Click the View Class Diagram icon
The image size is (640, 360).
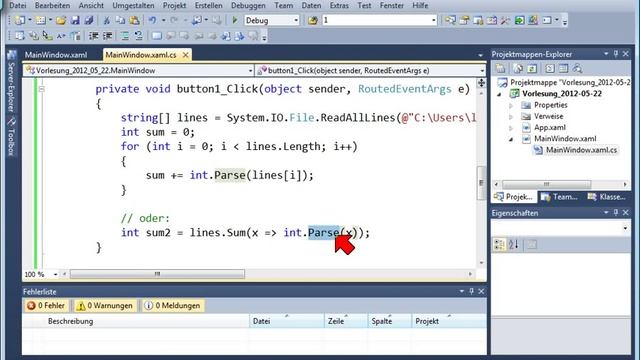point(577,69)
